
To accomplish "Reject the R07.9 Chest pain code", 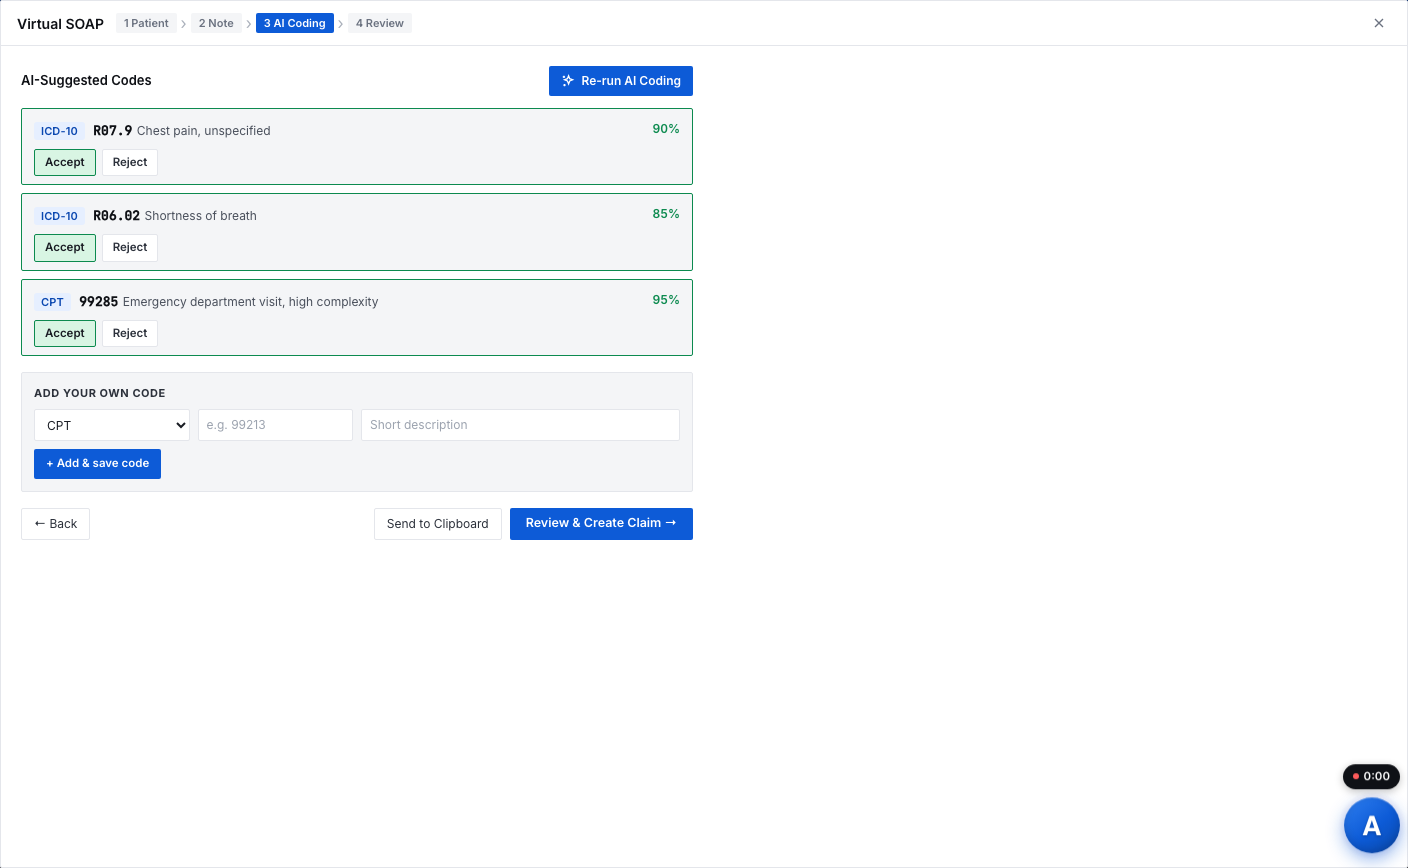I will tap(130, 162).
